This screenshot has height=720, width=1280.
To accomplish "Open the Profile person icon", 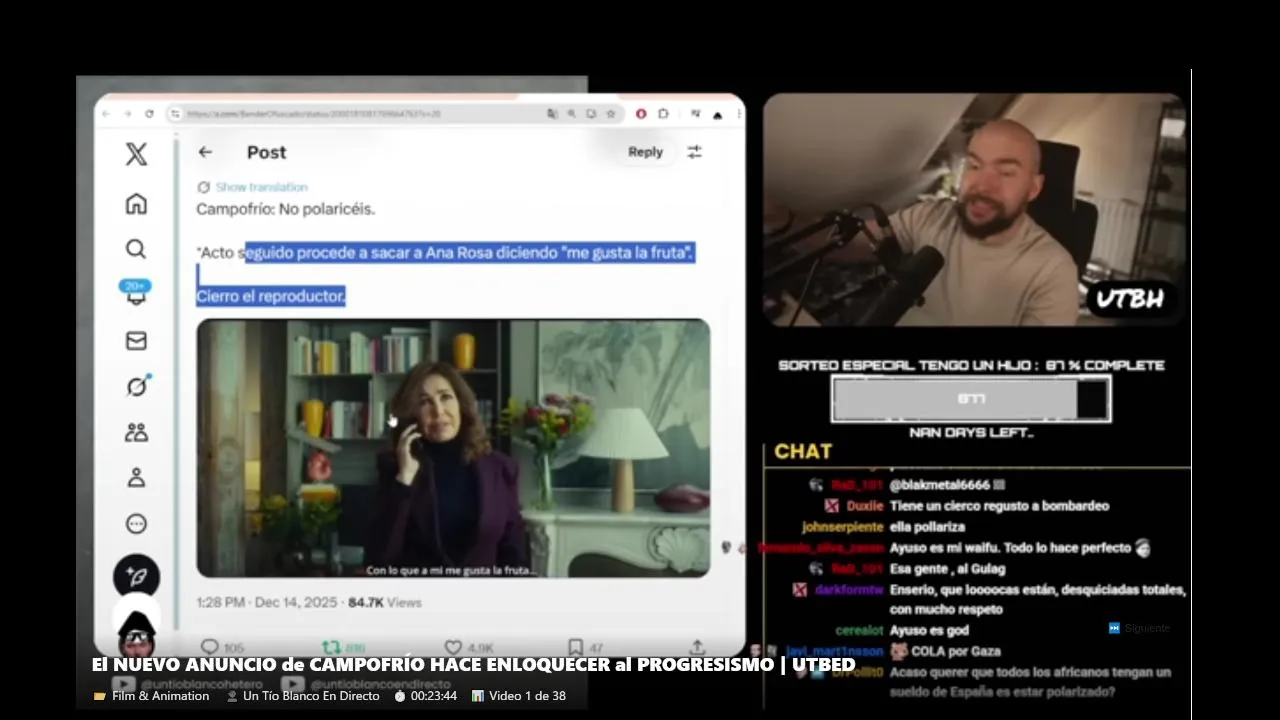I will click(136, 477).
